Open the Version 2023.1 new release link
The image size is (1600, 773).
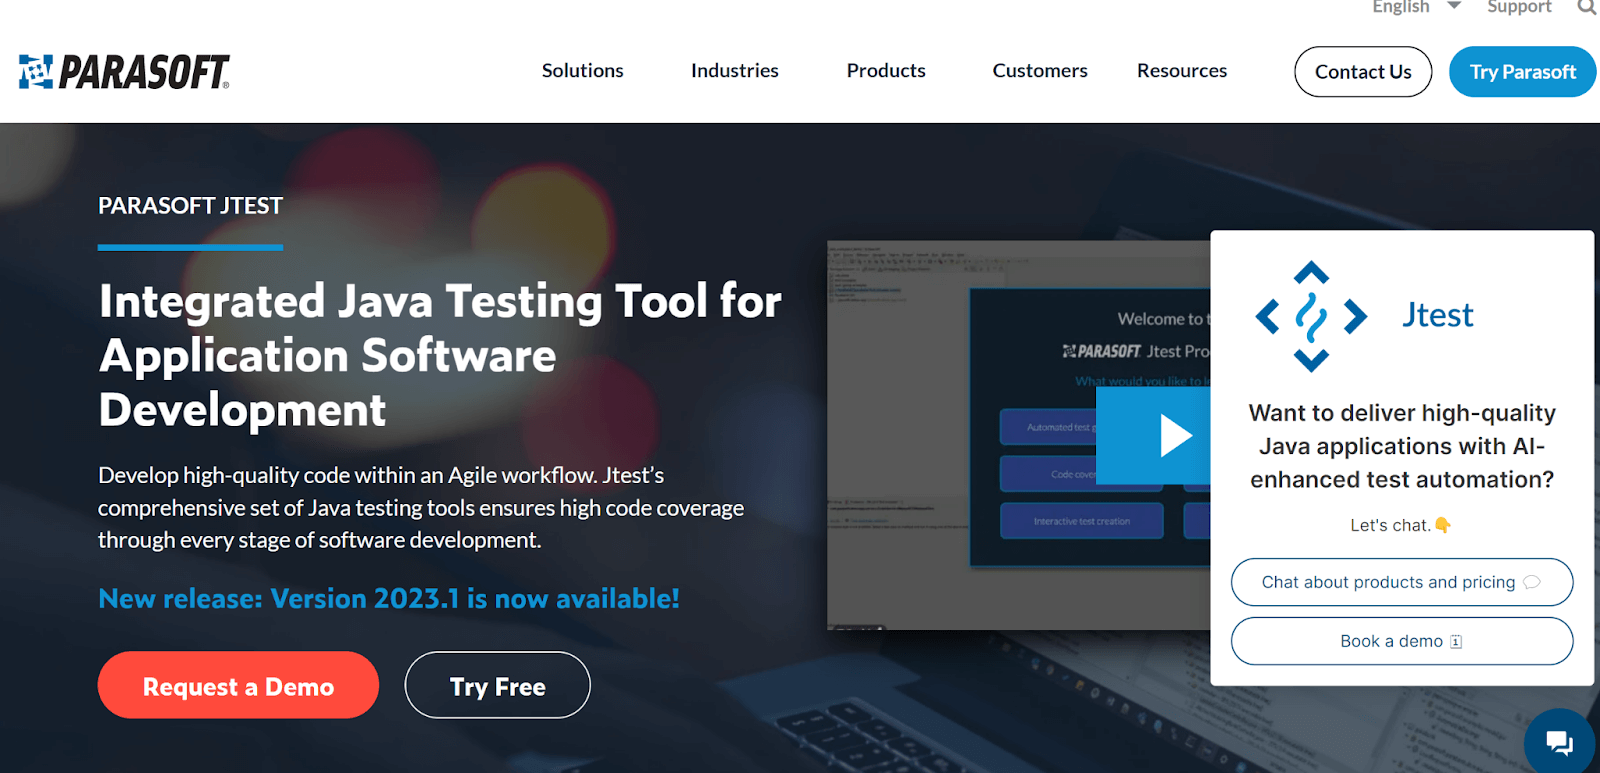pyautogui.click(x=389, y=598)
